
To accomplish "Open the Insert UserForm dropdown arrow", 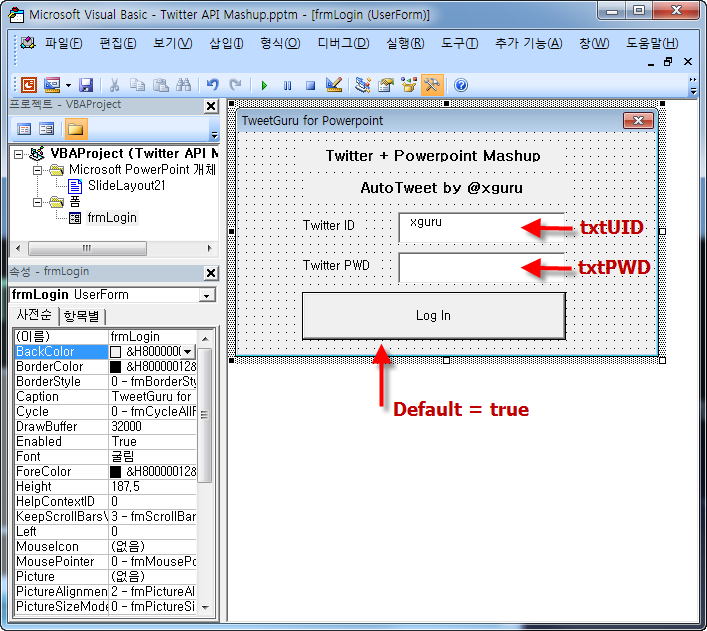I will (x=68, y=85).
